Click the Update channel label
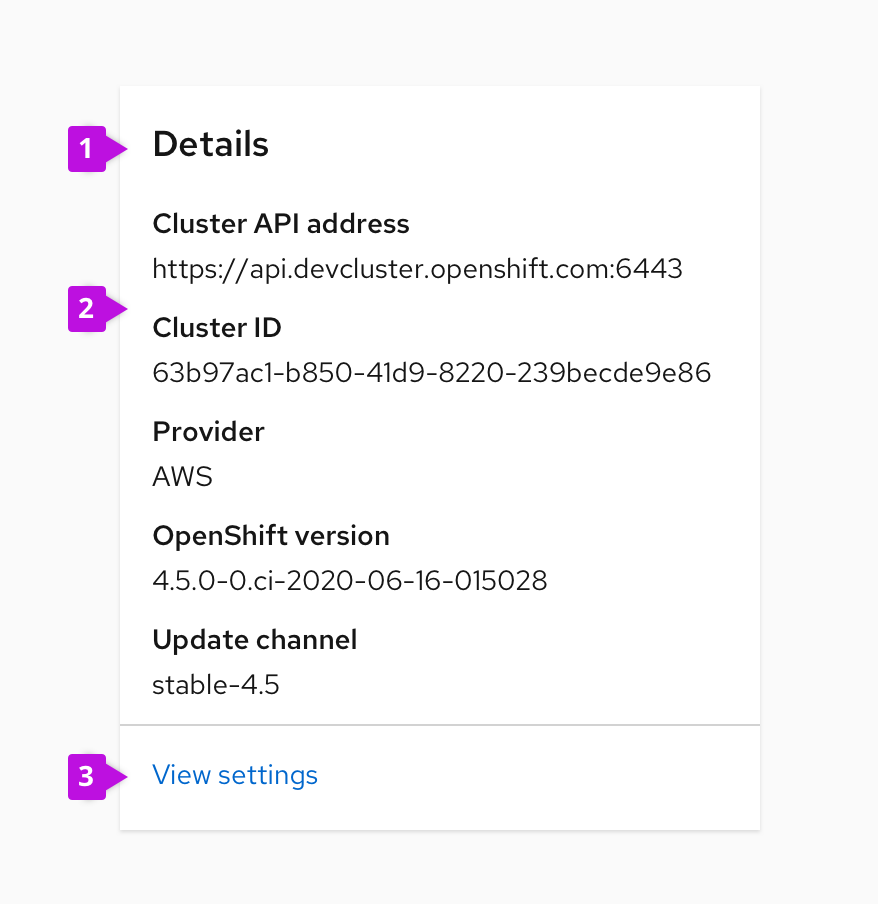The height and width of the screenshot is (904, 878). [x=255, y=640]
